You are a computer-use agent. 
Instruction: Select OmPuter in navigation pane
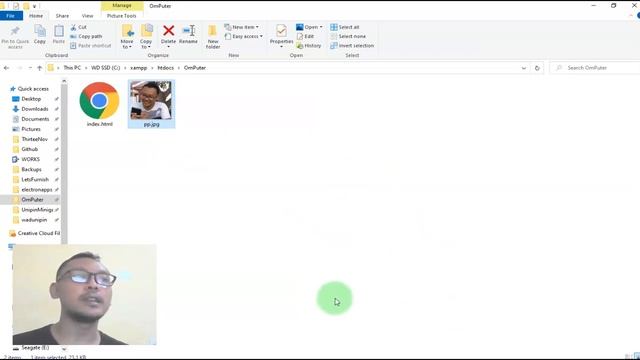[x=32, y=200]
